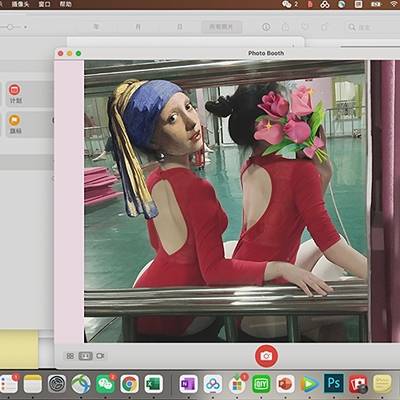
Task: Open the input method icon in the menu bar
Action: coord(358,4)
